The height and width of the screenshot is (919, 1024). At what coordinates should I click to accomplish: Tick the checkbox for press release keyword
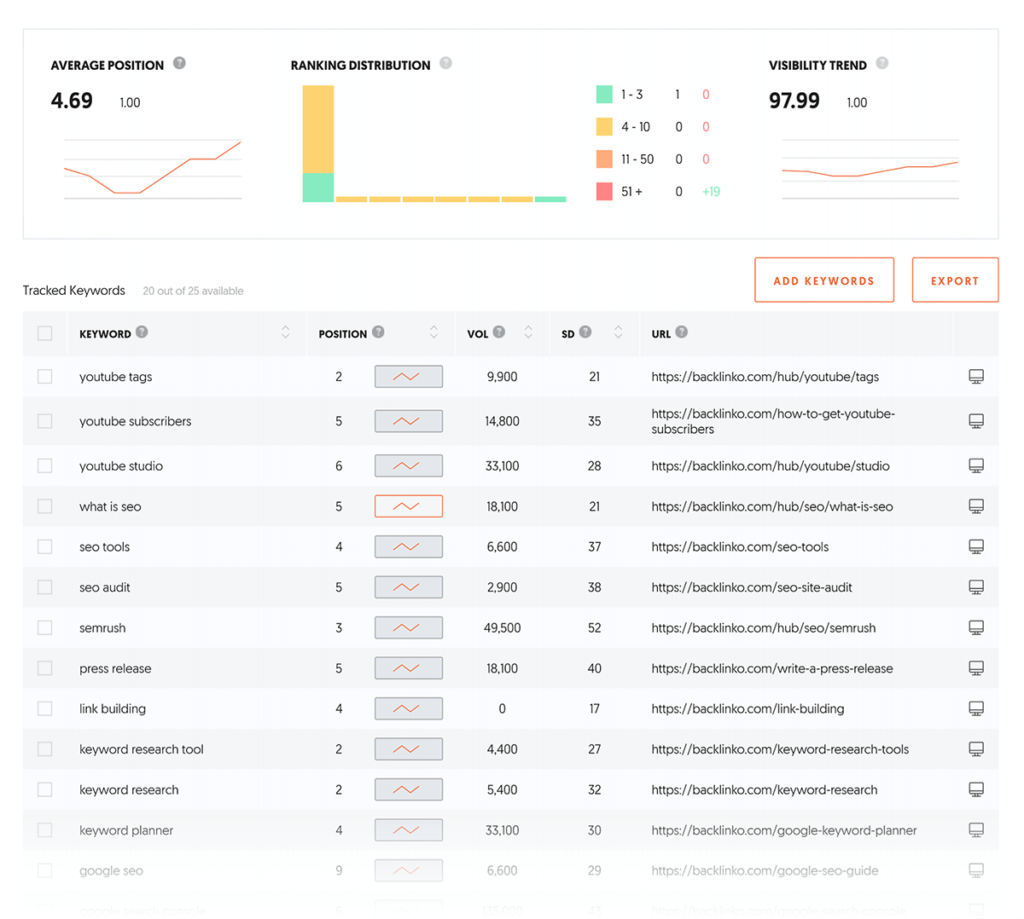pos(45,668)
